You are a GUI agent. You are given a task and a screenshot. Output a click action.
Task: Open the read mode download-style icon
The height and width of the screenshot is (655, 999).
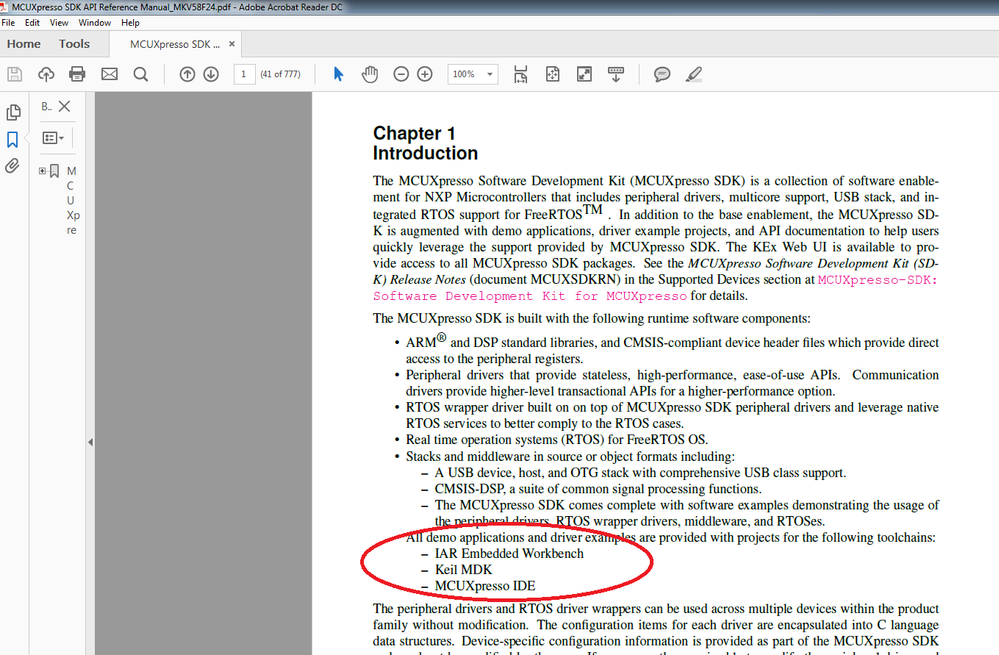pos(615,74)
